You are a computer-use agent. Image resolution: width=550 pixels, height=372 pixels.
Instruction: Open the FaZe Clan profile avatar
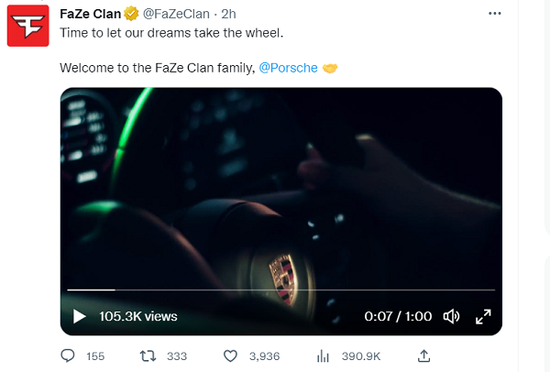(28, 26)
